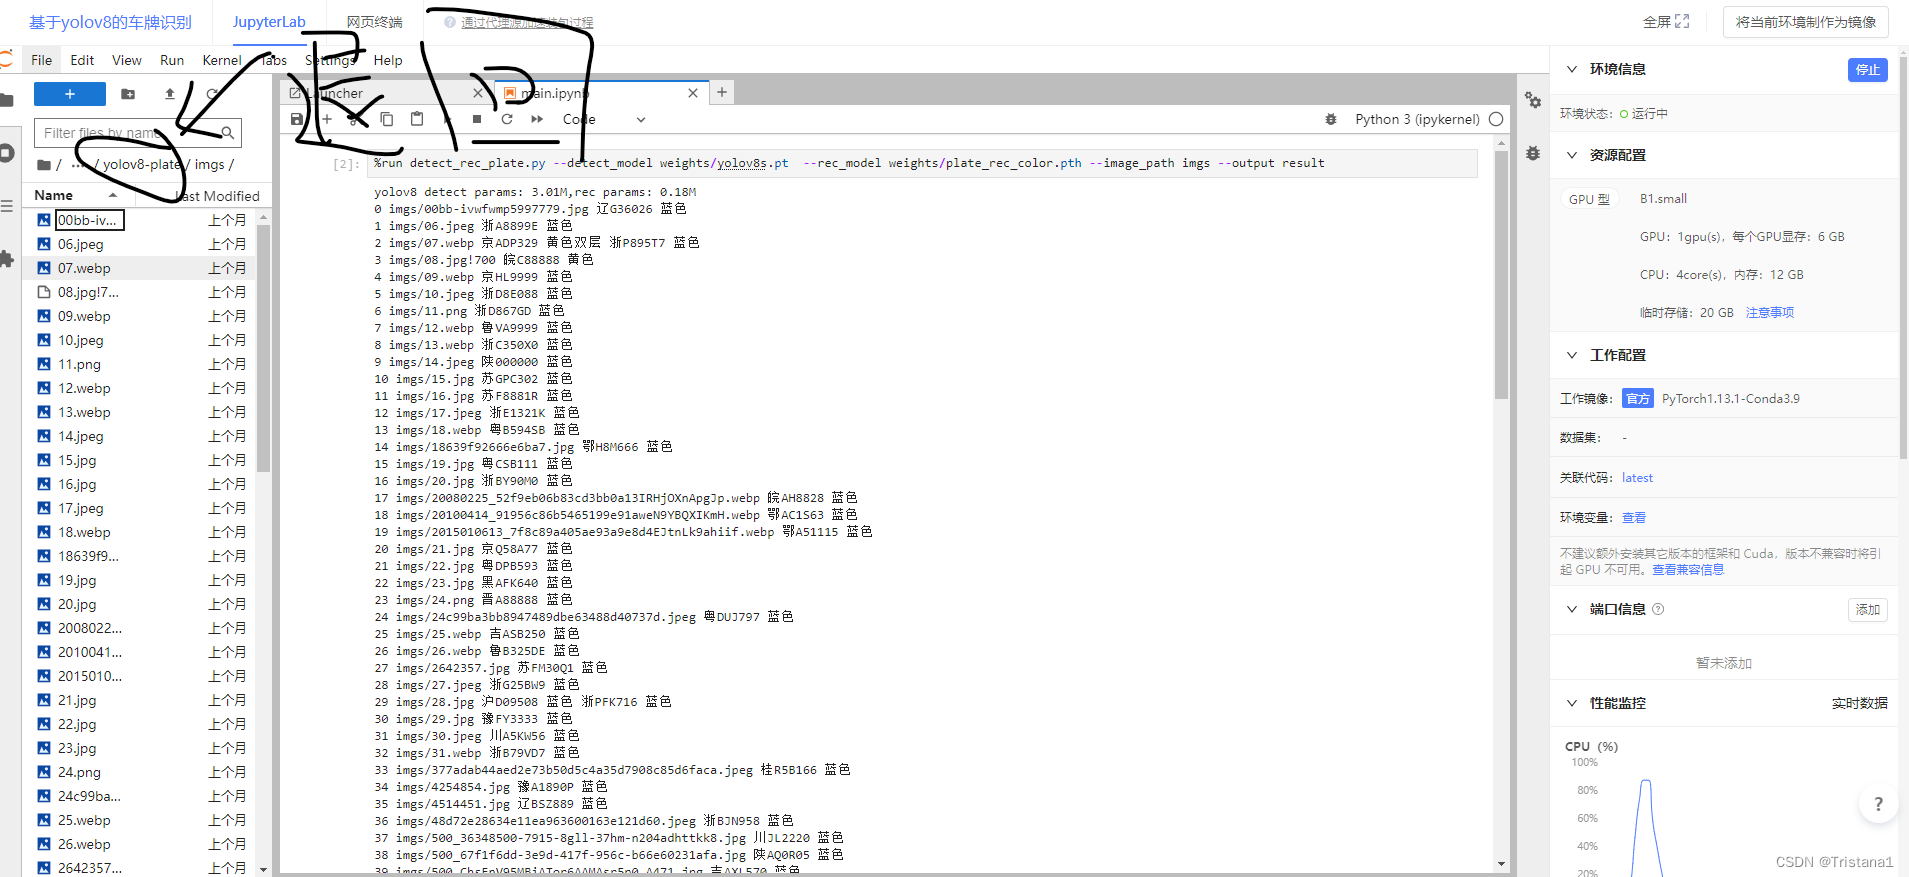This screenshot has width=1909, height=877.
Task: Click the Python 3 (ipykernel) kernel name
Action: [1417, 119]
